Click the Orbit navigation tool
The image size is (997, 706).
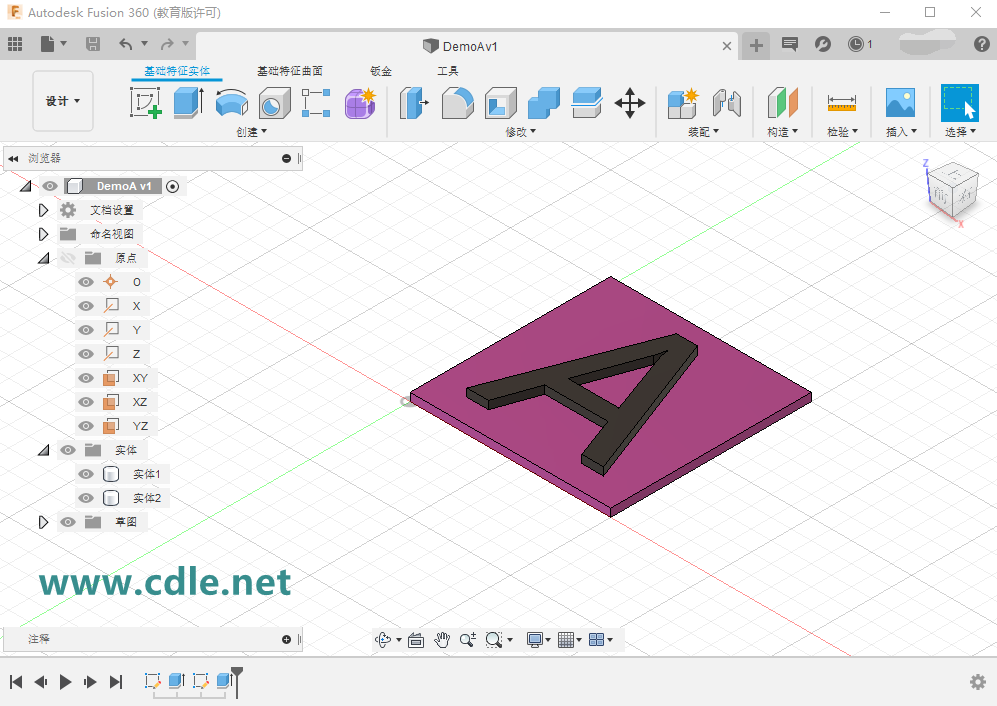[383, 640]
